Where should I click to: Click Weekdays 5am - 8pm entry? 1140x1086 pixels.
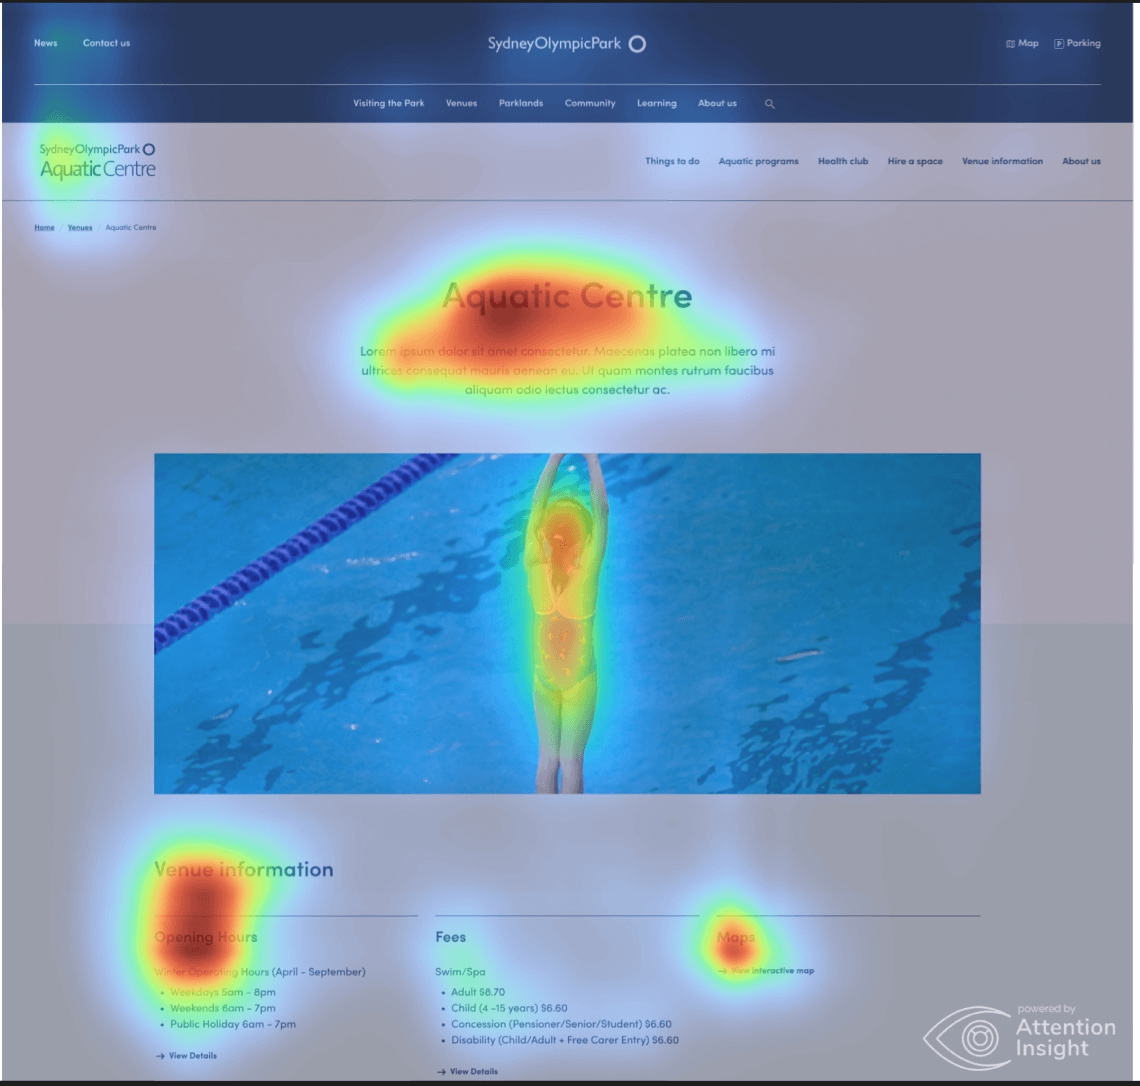click(x=222, y=992)
